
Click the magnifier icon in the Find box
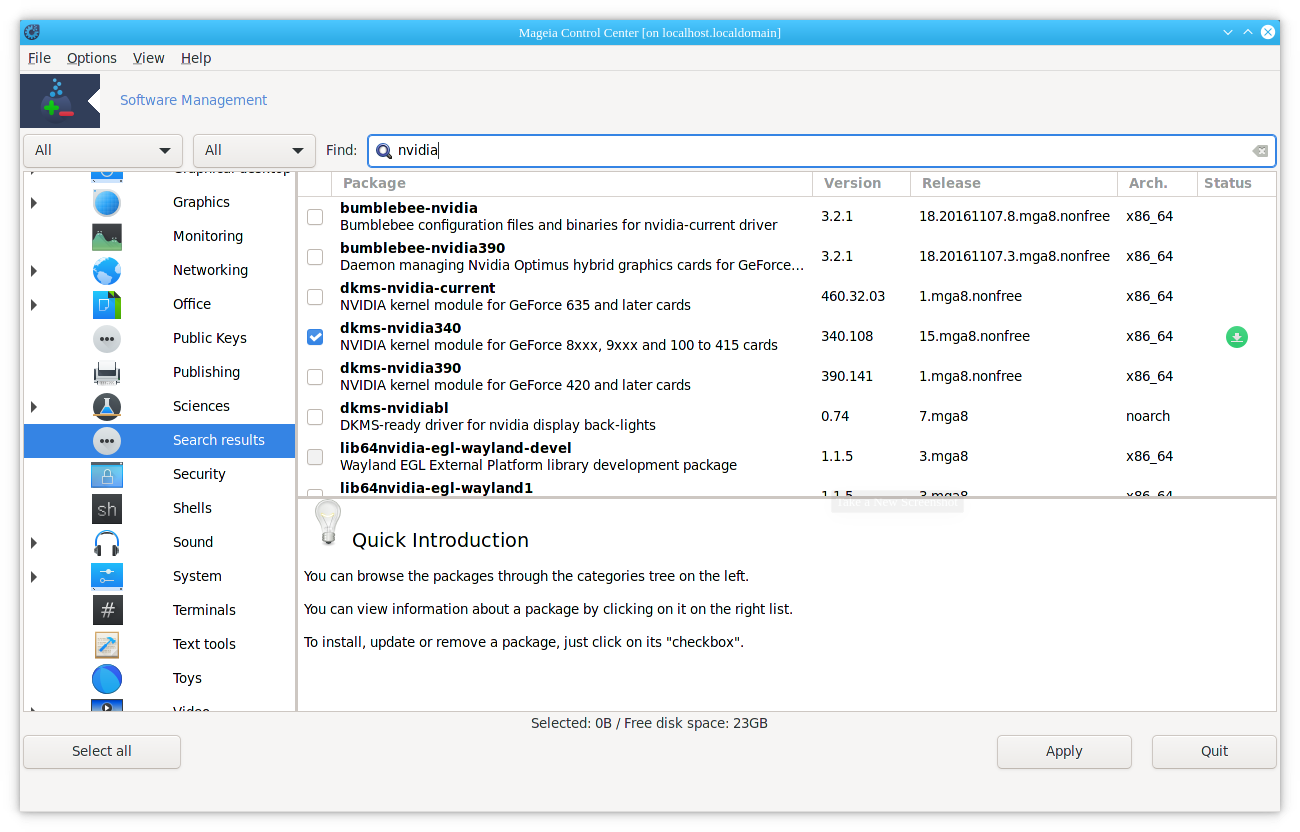[x=384, y=151]
